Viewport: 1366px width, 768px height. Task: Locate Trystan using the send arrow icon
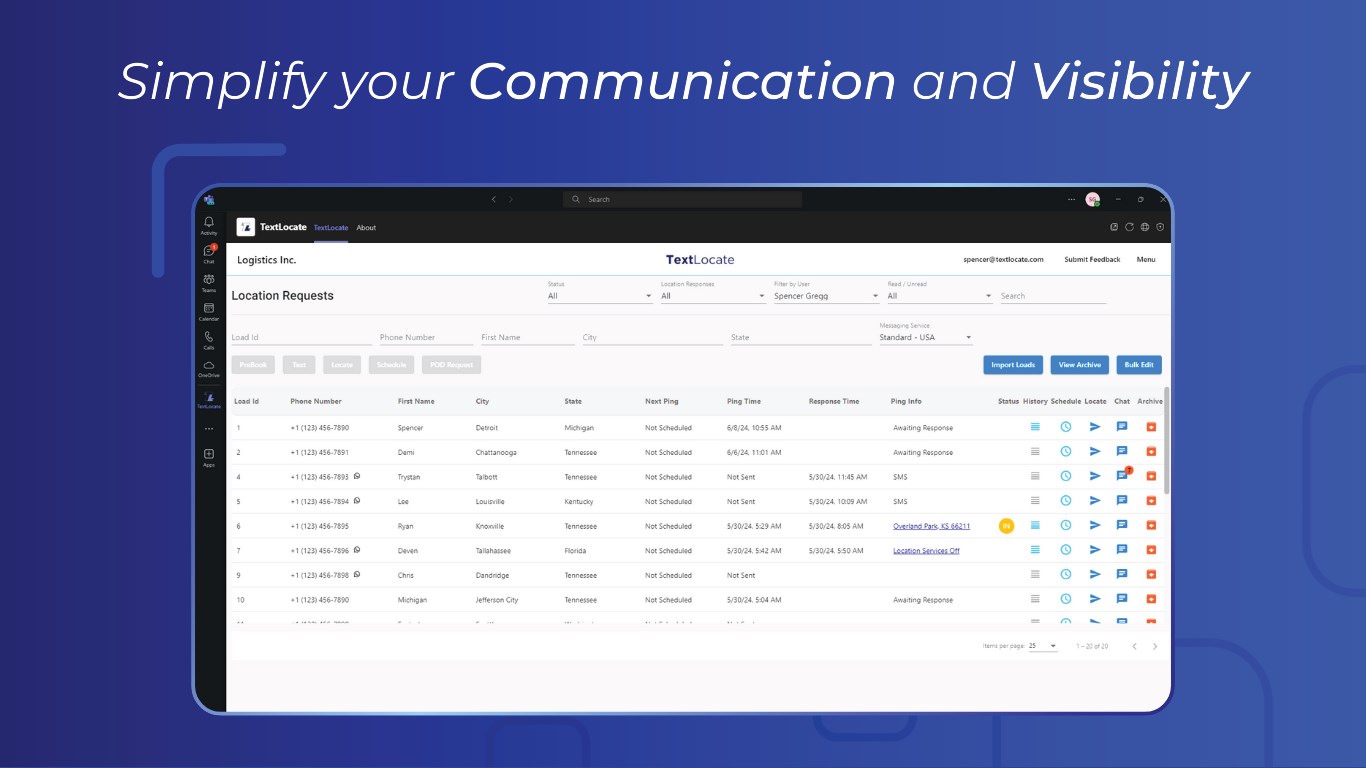pos(1095,477)
